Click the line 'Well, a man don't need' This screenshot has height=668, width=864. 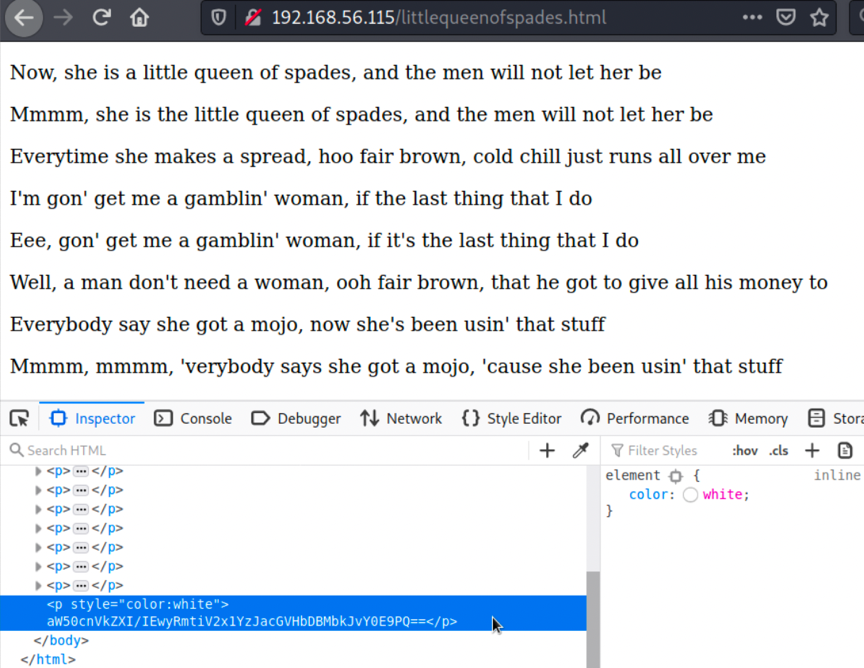pos(419,282)
